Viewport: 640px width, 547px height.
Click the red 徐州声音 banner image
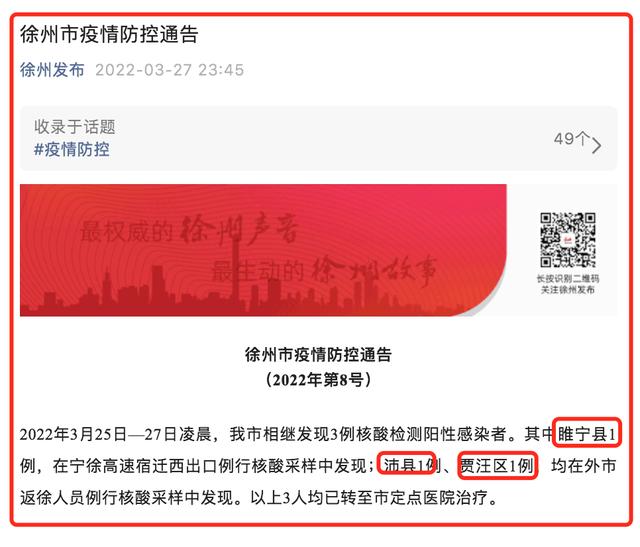(x=263, y=250)
